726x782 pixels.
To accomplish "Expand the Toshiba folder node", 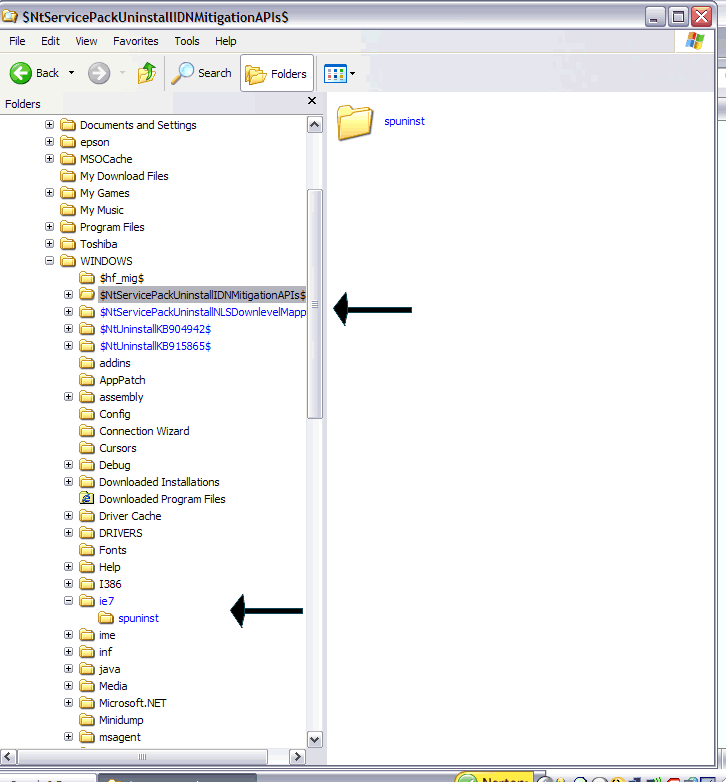I will pos(49,244).
